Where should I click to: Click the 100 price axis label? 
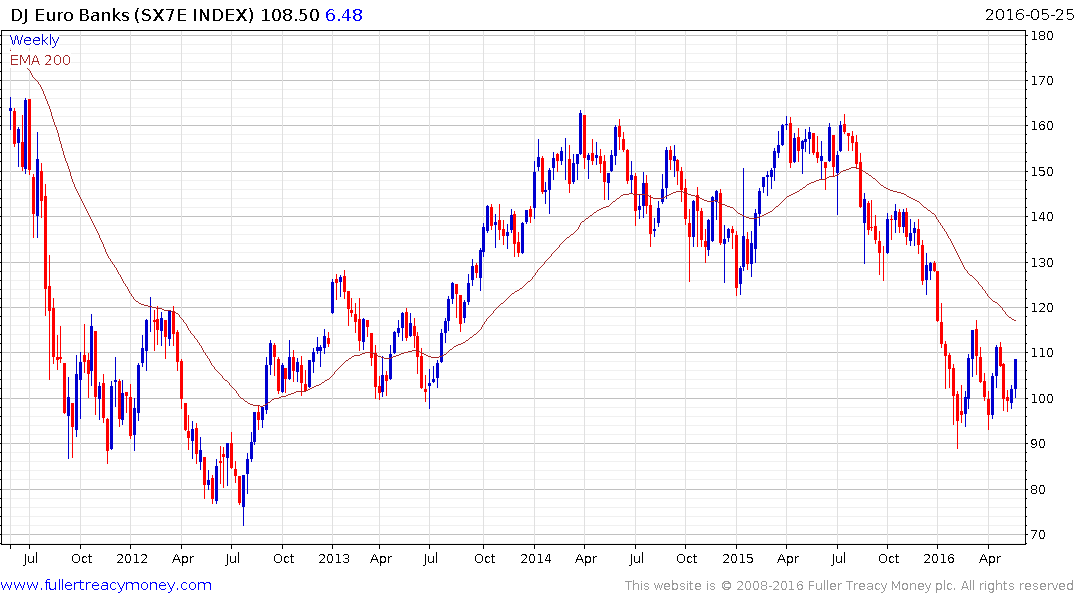coord(1042,398)
